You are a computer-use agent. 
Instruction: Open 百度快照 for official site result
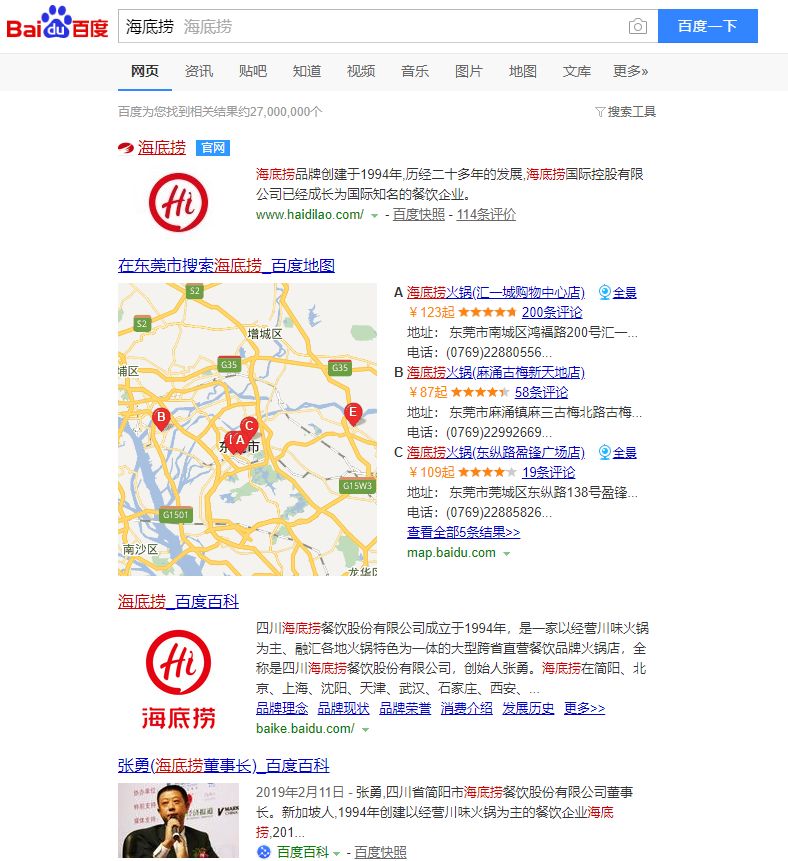pos(418,215)
